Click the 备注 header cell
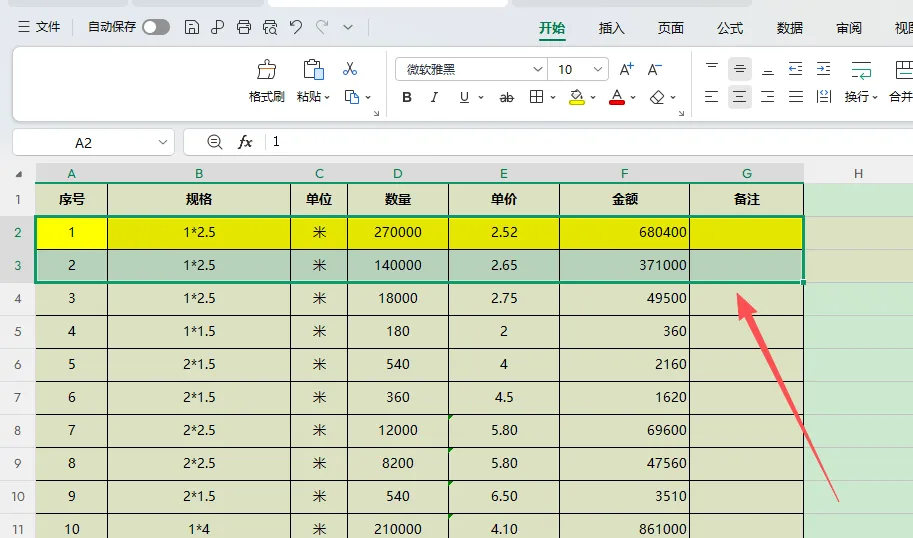This screenshot has width=913, height=538. coord(746,199)
